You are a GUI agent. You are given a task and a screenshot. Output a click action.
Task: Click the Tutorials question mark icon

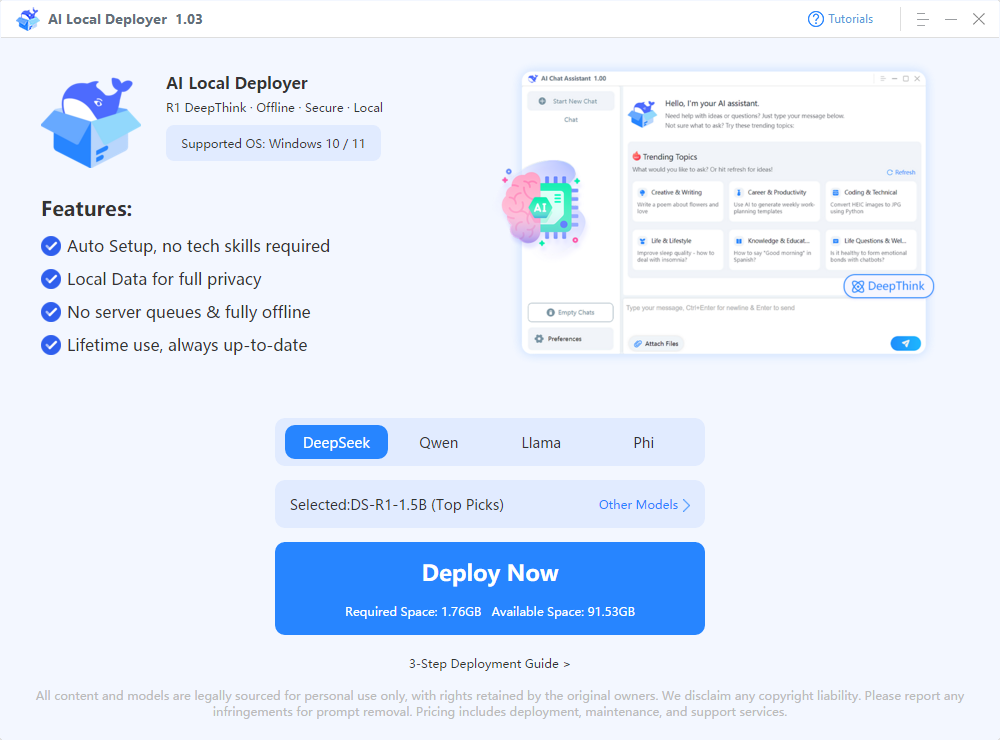[816, 19]
